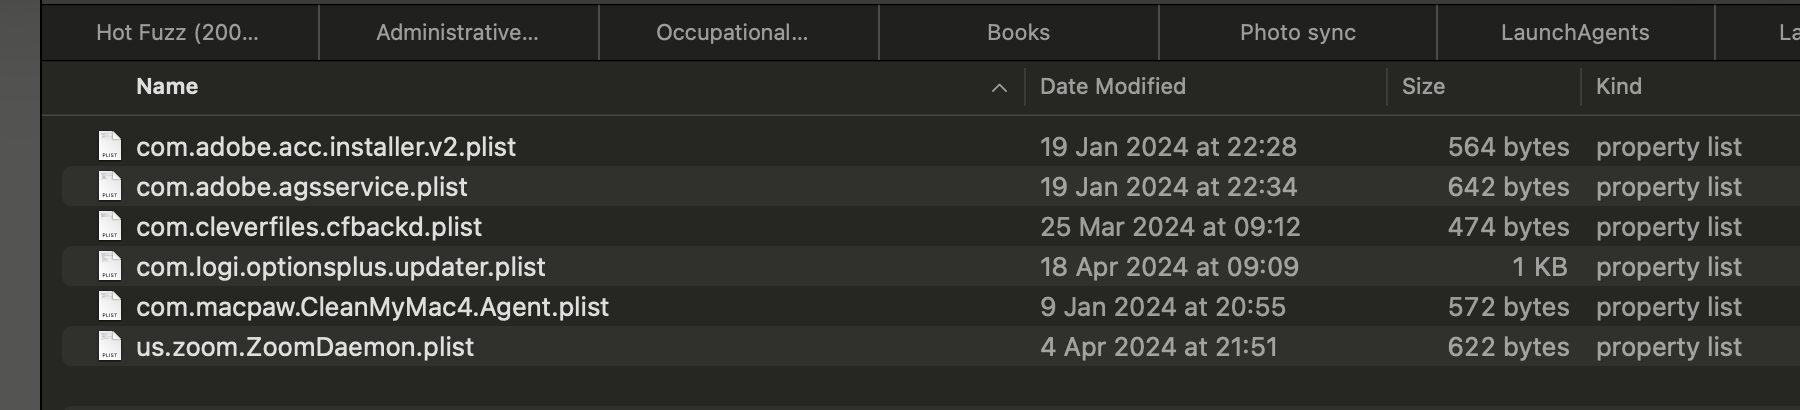Select the LaunchAgents tab

point(1575,33)
